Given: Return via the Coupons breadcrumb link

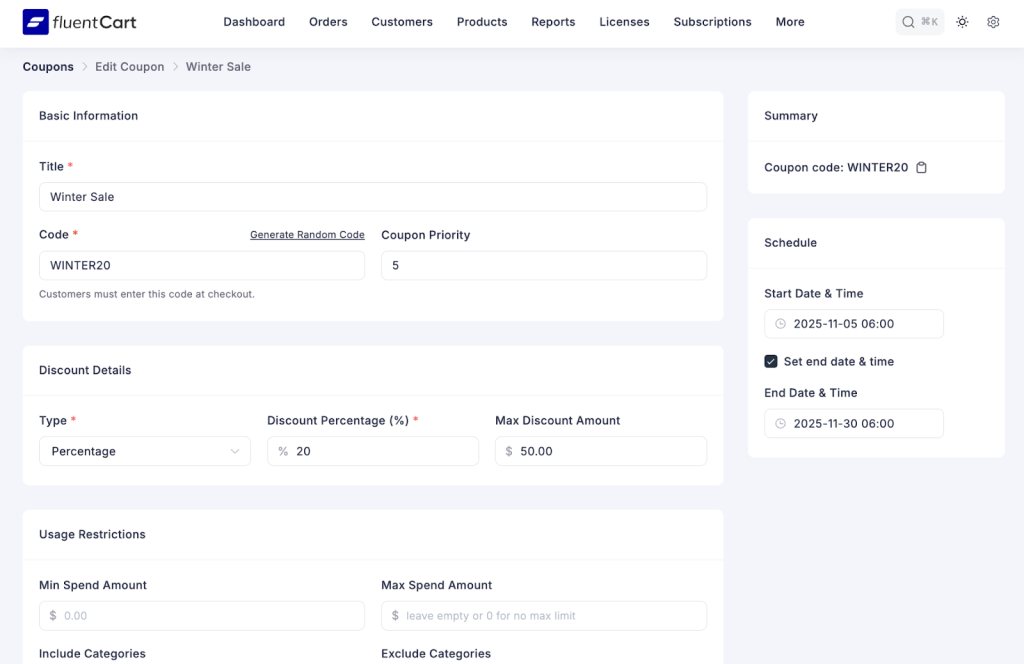Looking at the screenshot, I should click(47, 66).
